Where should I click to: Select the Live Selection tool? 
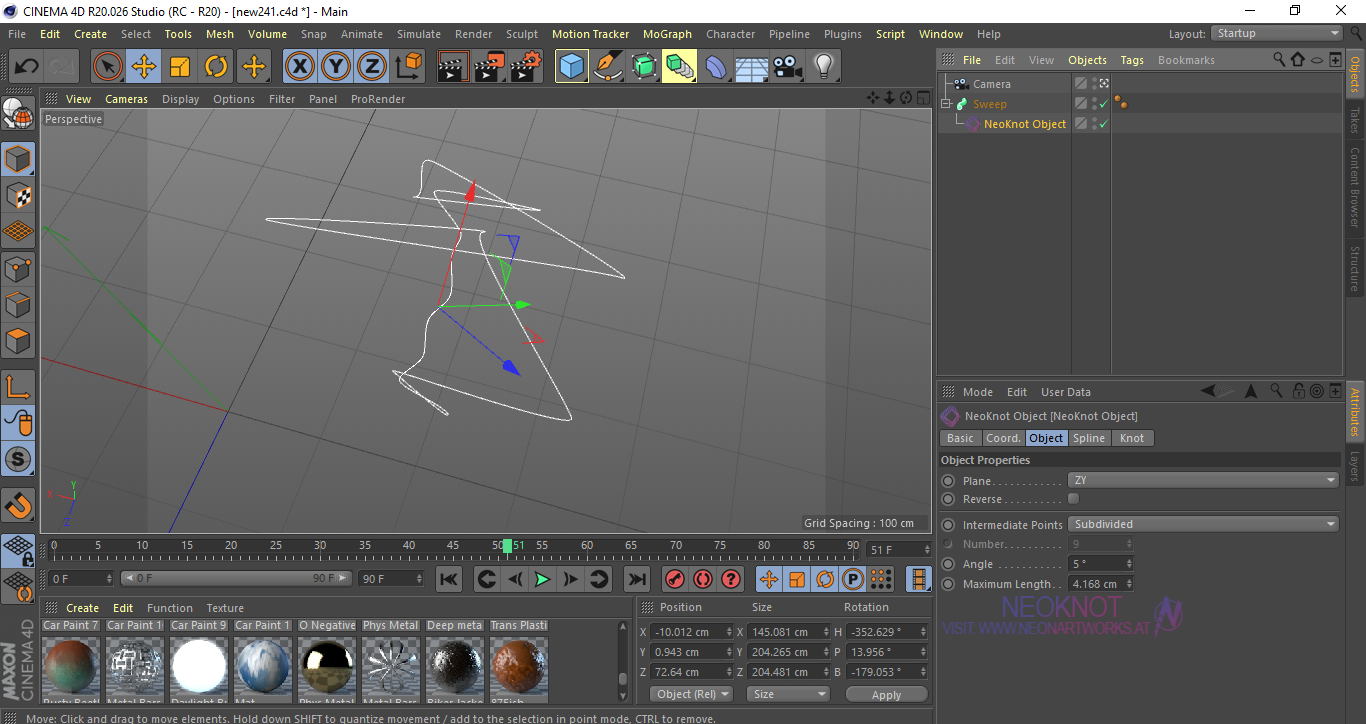coord(108,67)
